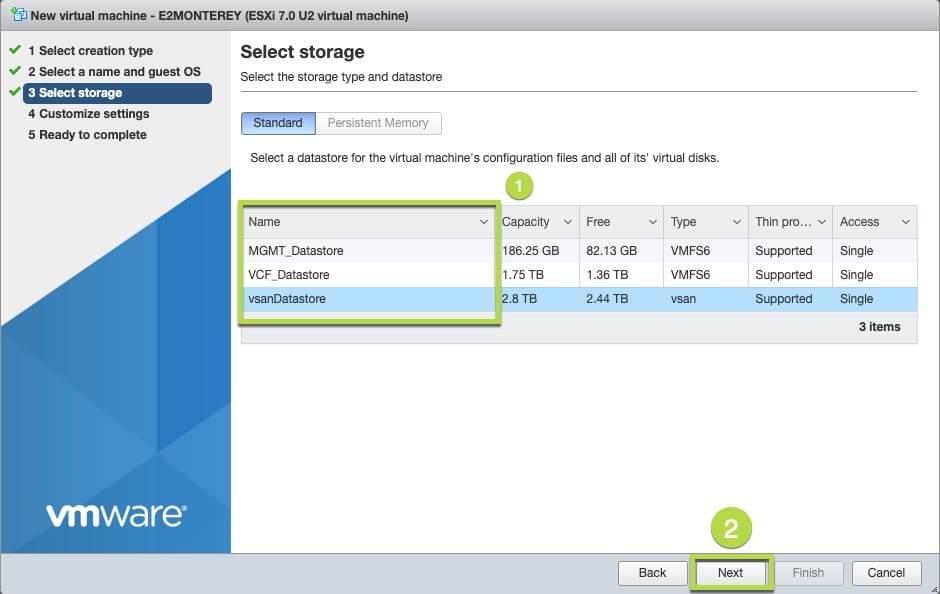Viewport: 940px width, 594px height.
Task: Go to step 1 Select creation type
Action: (x=91, y=51)
